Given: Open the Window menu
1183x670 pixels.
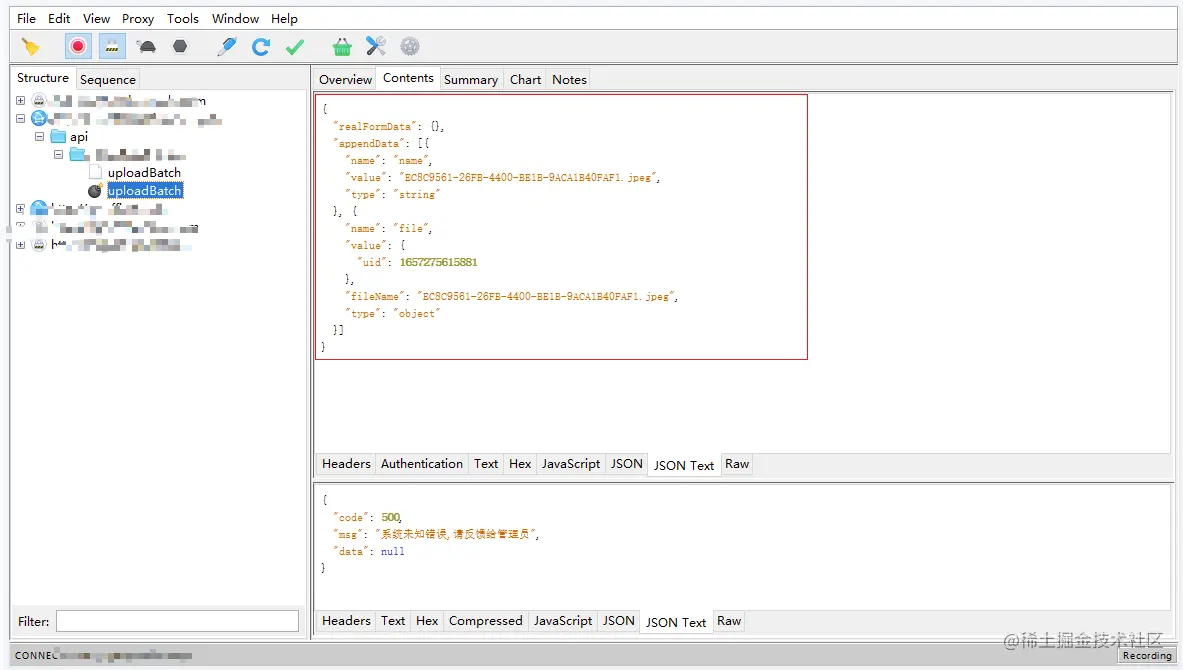Looking at the screenshot, I should tap(235, 18).
